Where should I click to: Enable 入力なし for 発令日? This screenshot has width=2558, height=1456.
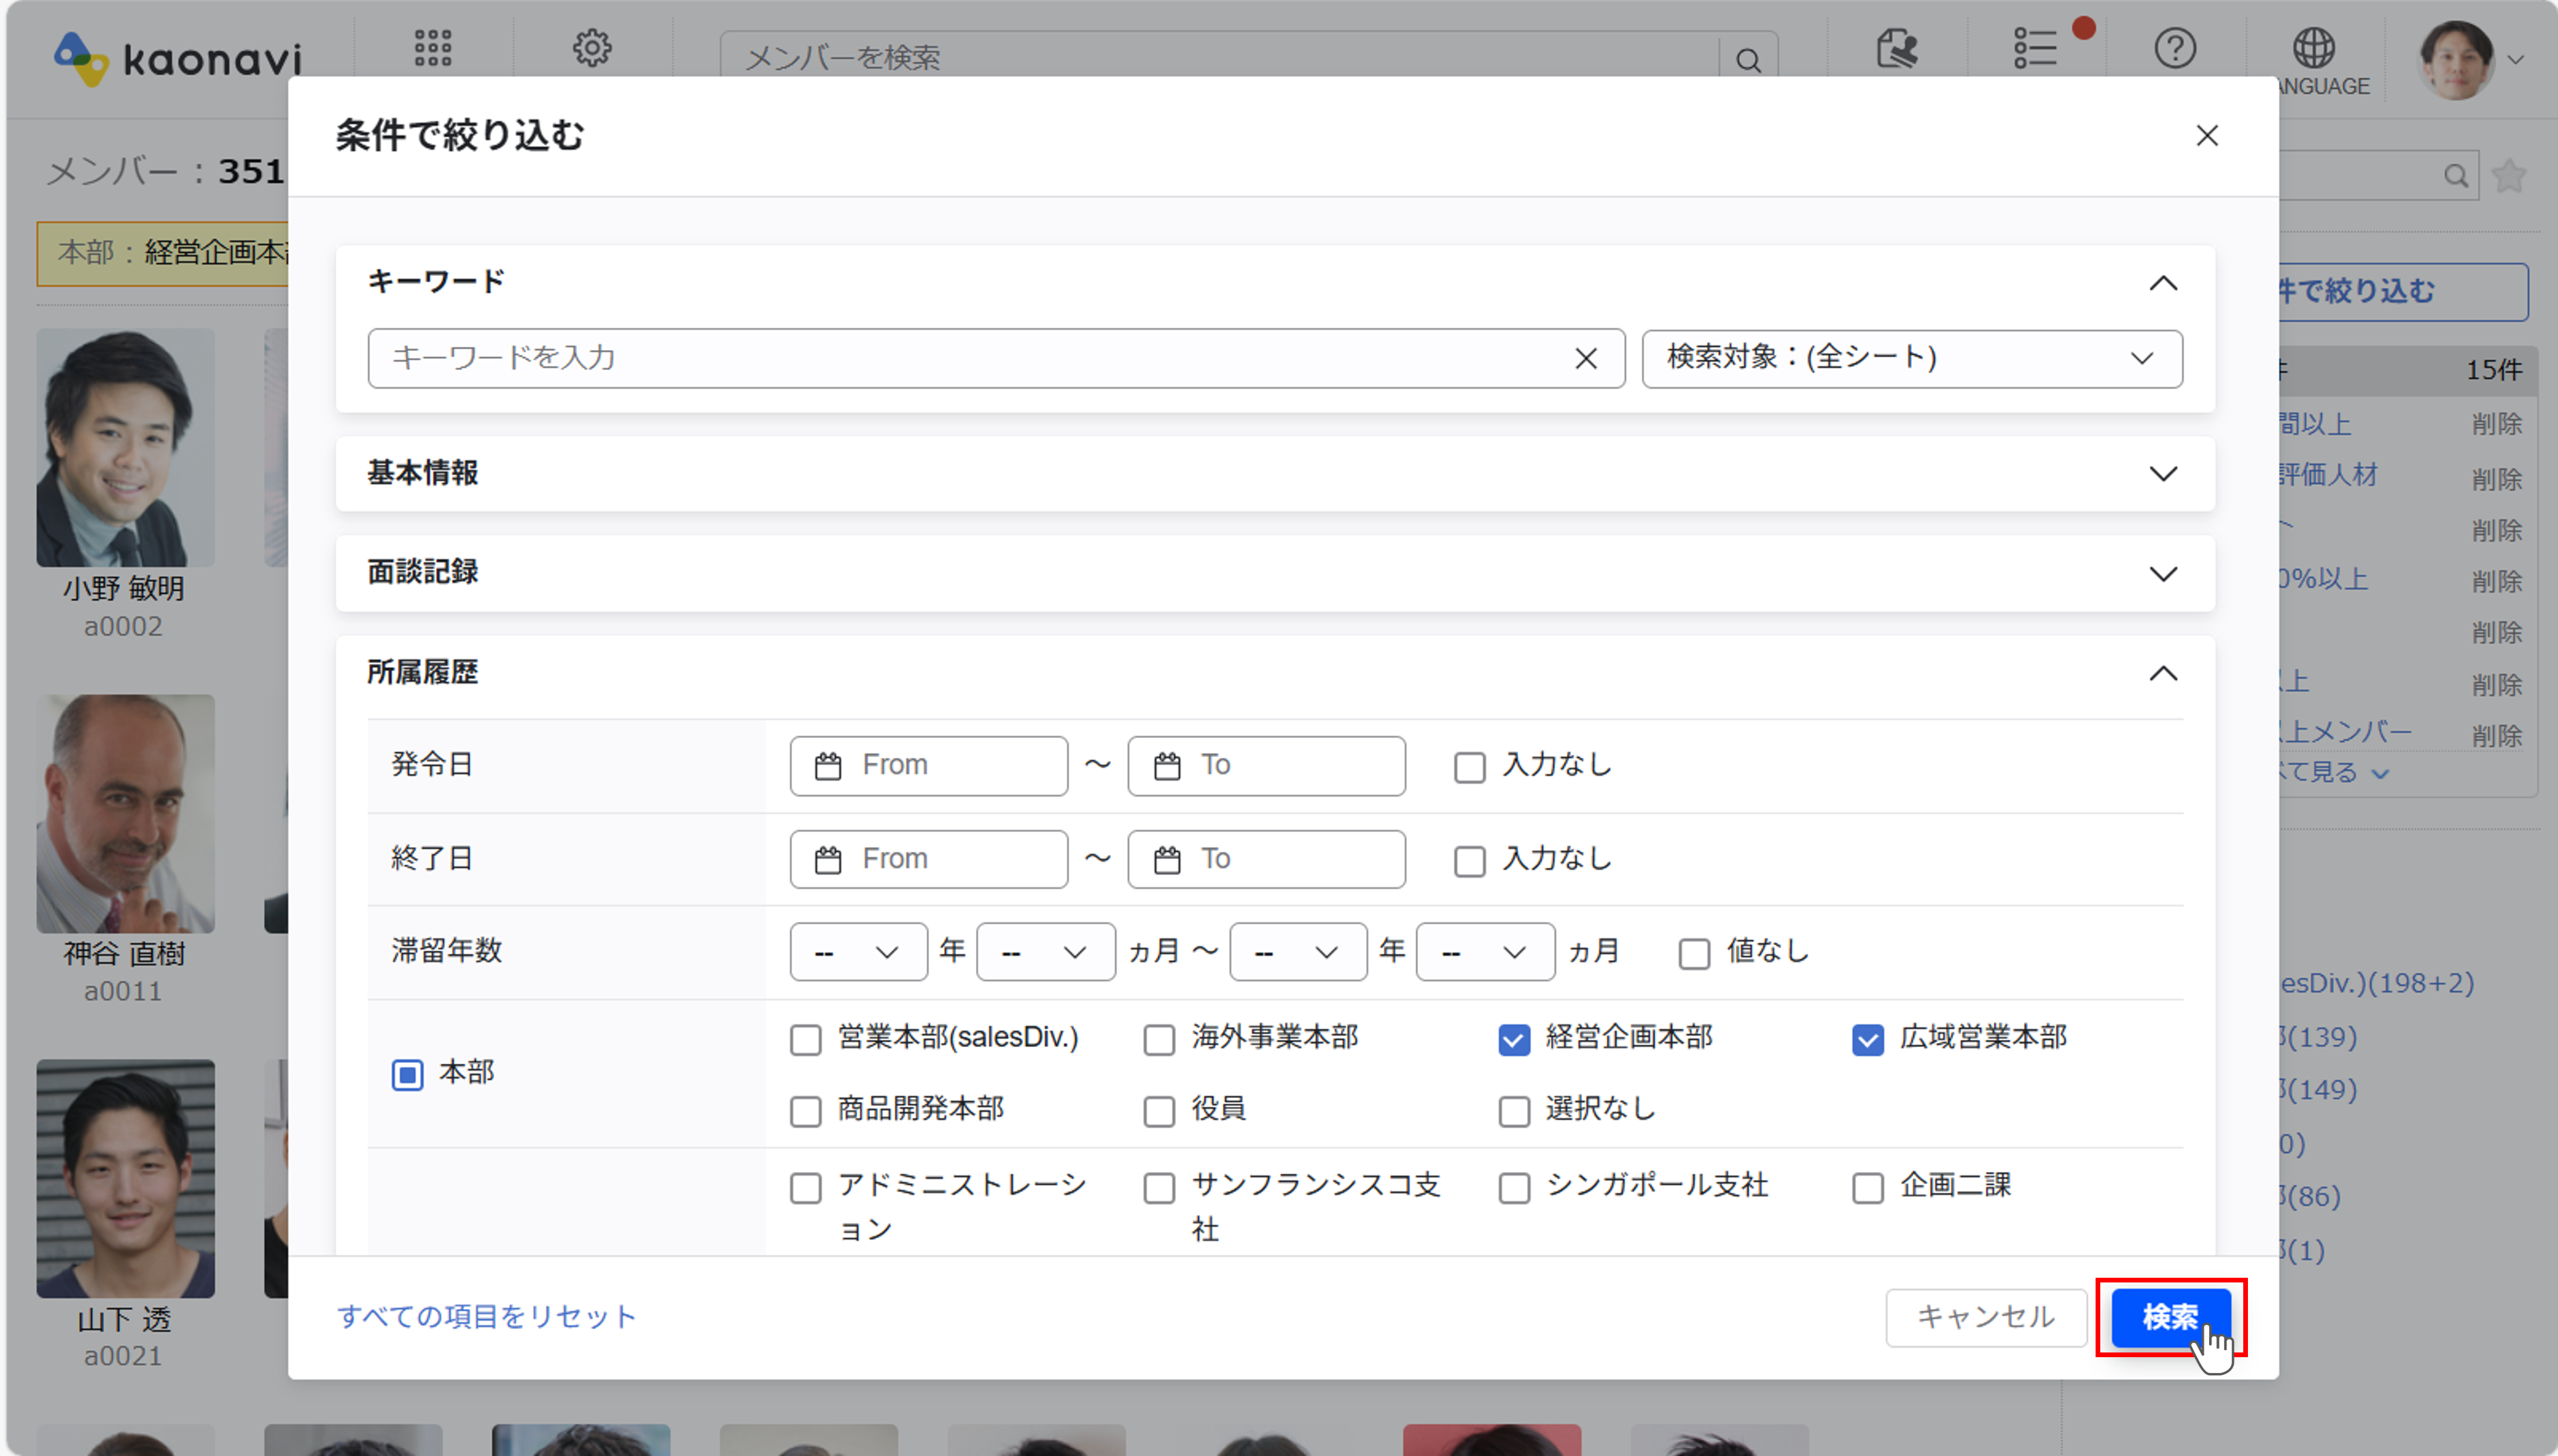tap(1469, 767)
